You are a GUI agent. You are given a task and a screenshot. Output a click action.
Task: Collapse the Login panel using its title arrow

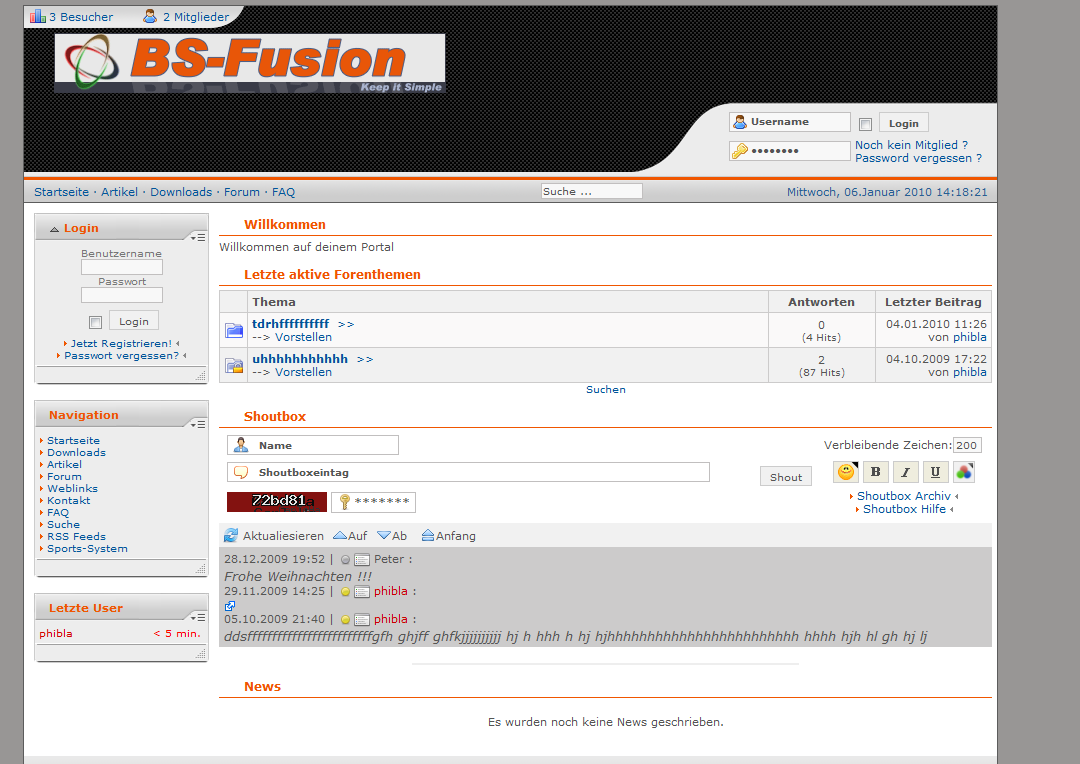click(54, 229)
